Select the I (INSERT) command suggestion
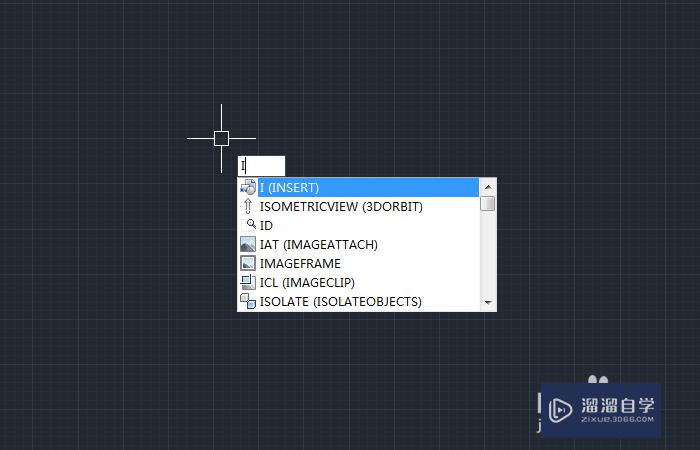The width and height of the screenshot is (700, 450). (359, 188)
